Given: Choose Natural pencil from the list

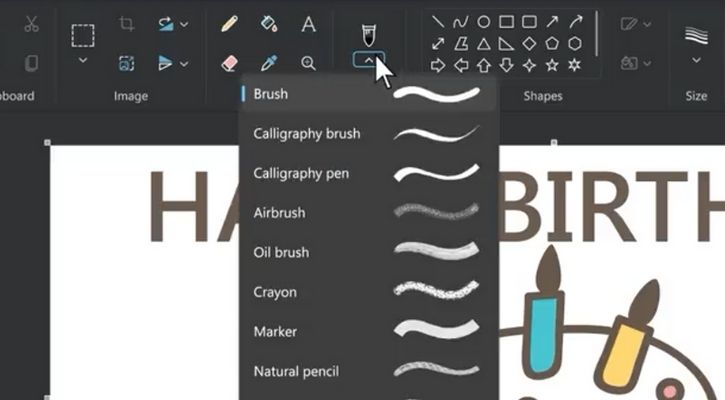Looking at the screenshot, I should (369, 371).
